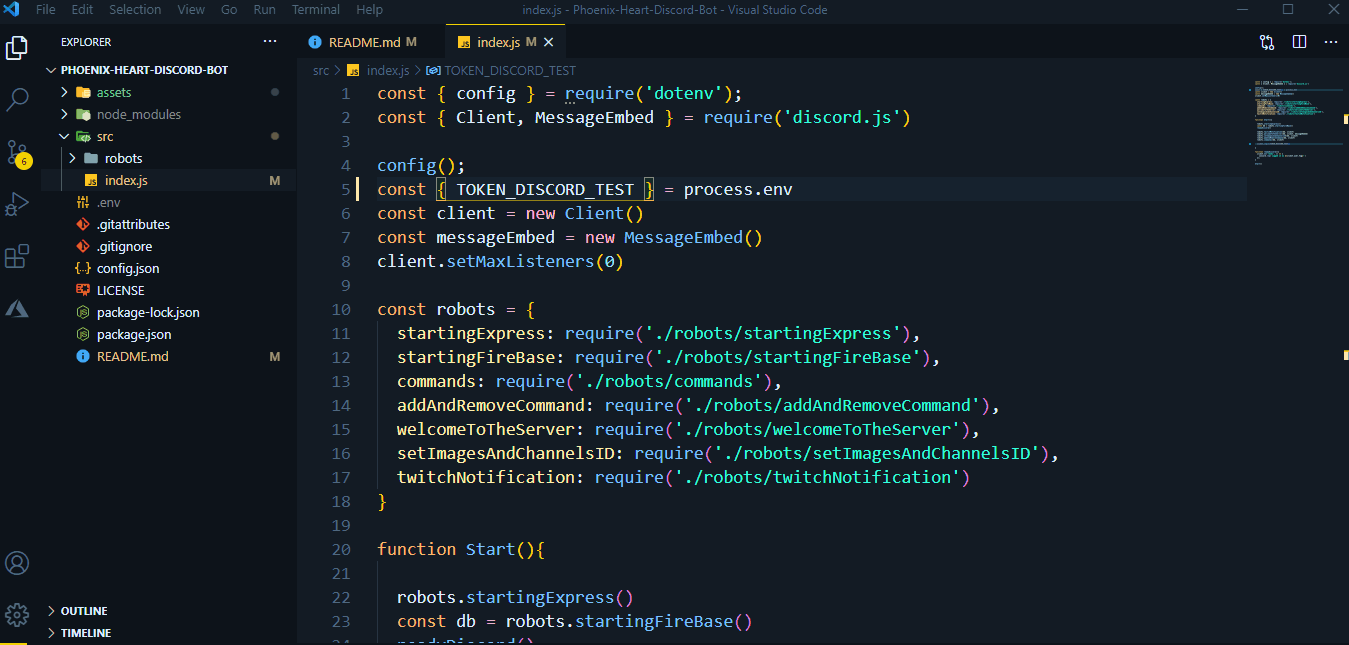The height and width of the screenshot is (645, 1349).
Task: Open the Extensions view
Action: point(17,256)
